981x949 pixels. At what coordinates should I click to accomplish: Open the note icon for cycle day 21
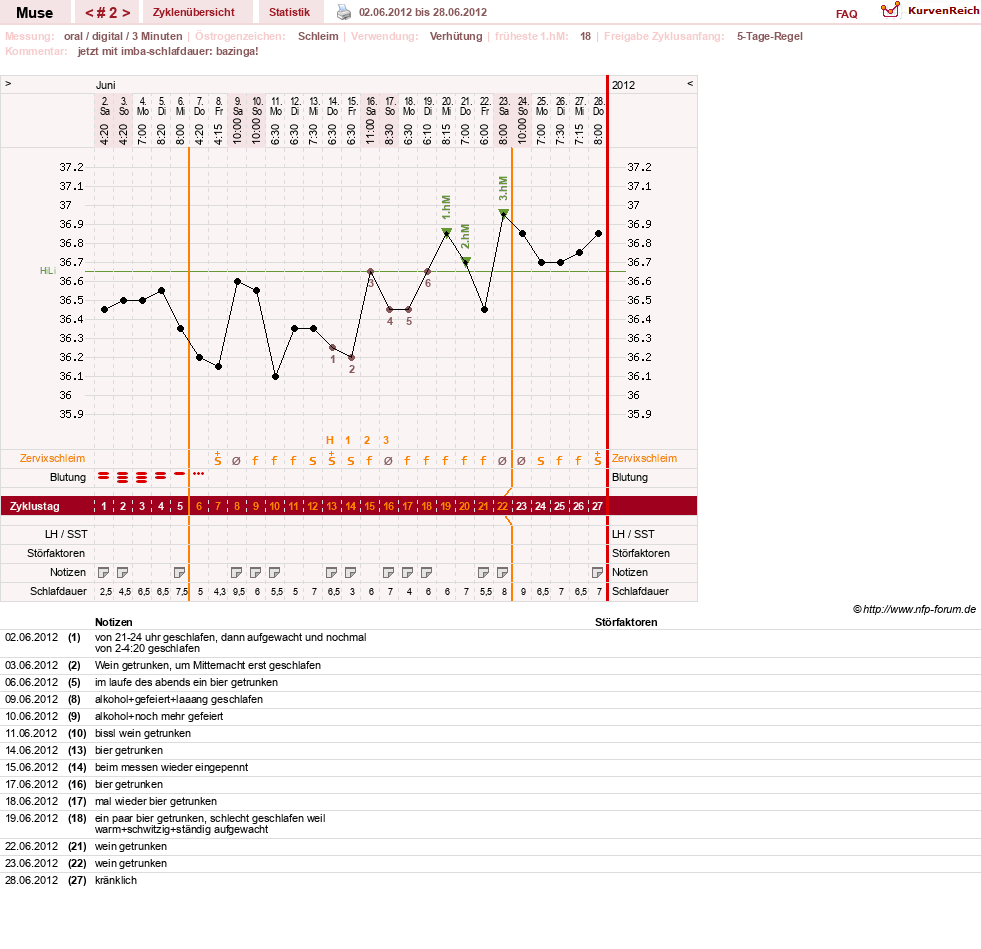[x=484, y=572]
